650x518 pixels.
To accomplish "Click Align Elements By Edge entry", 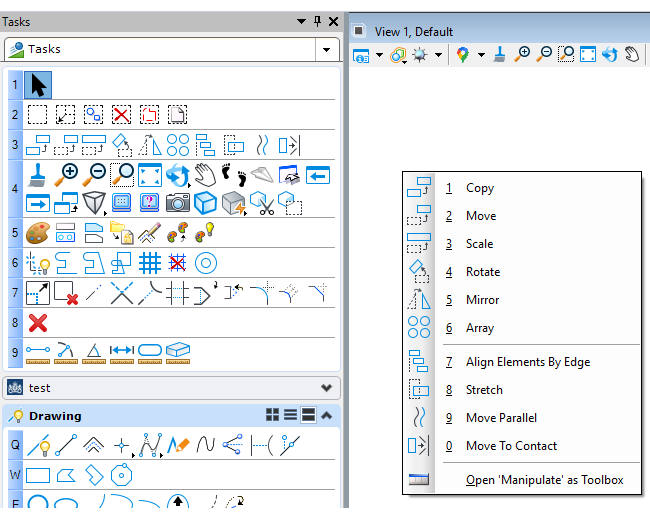I will [x=527, y=362].
